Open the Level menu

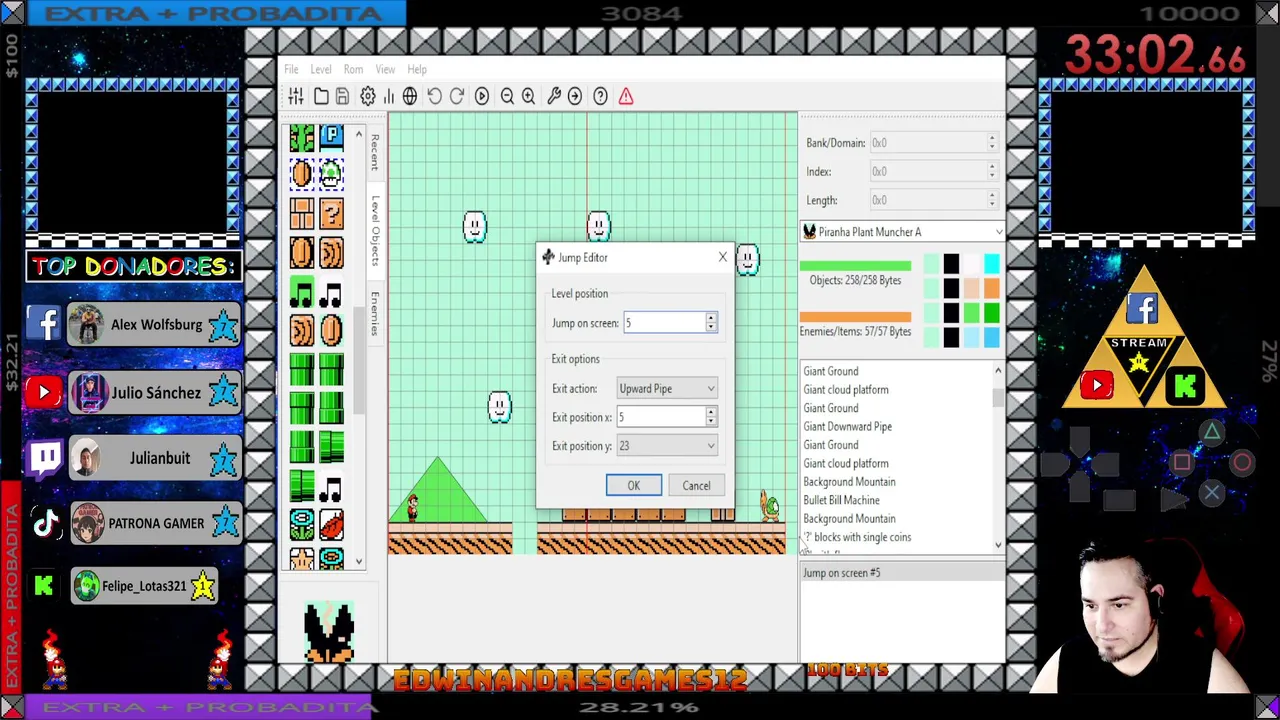tap(321, 69)
